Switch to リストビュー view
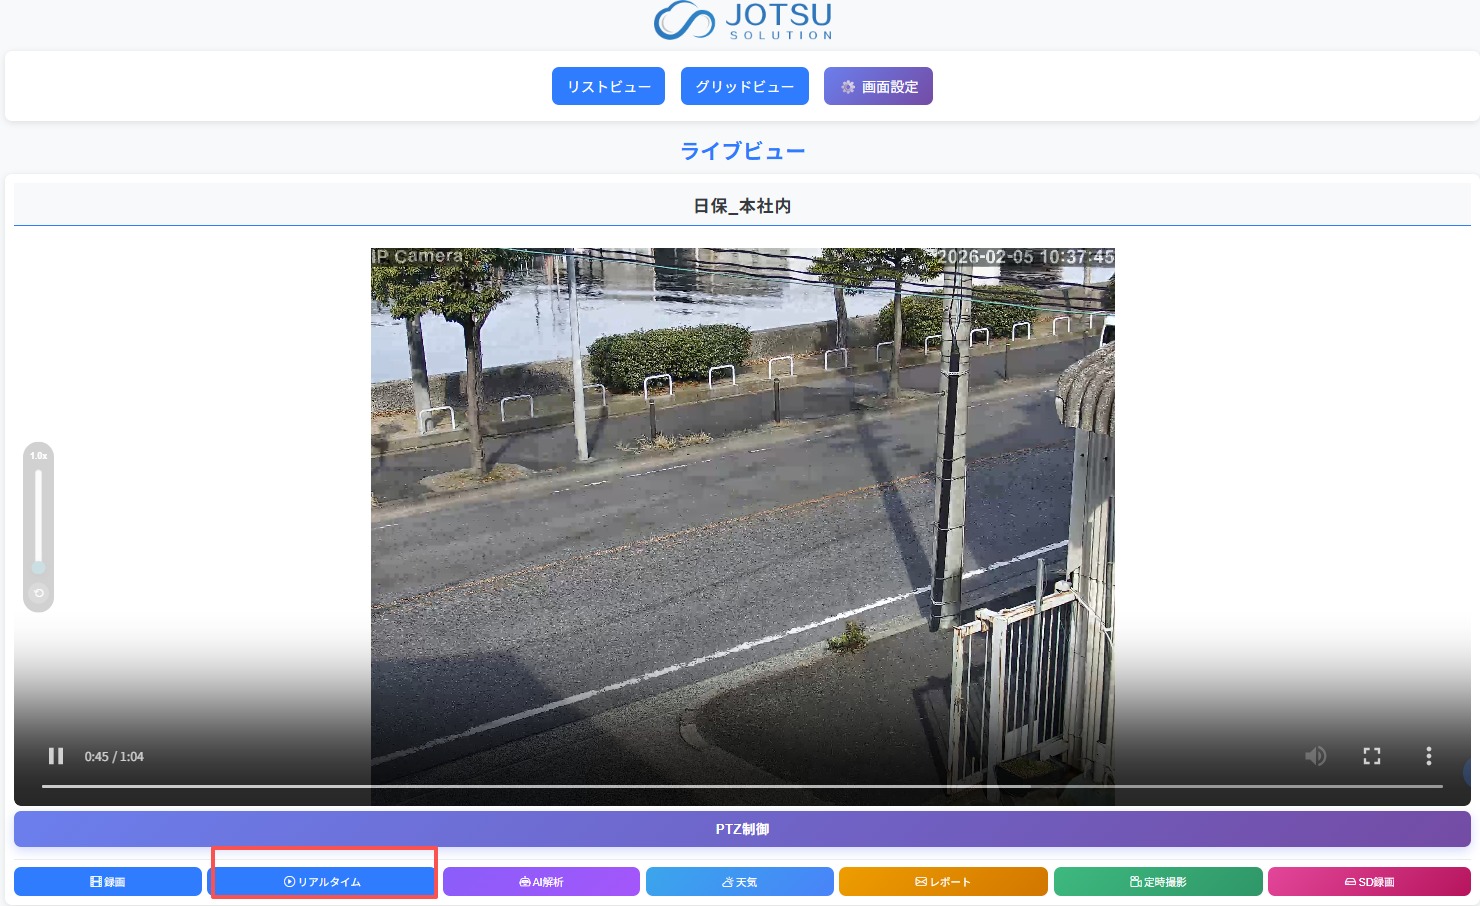Screen dimensions: 1480x906 click(608, 86)
